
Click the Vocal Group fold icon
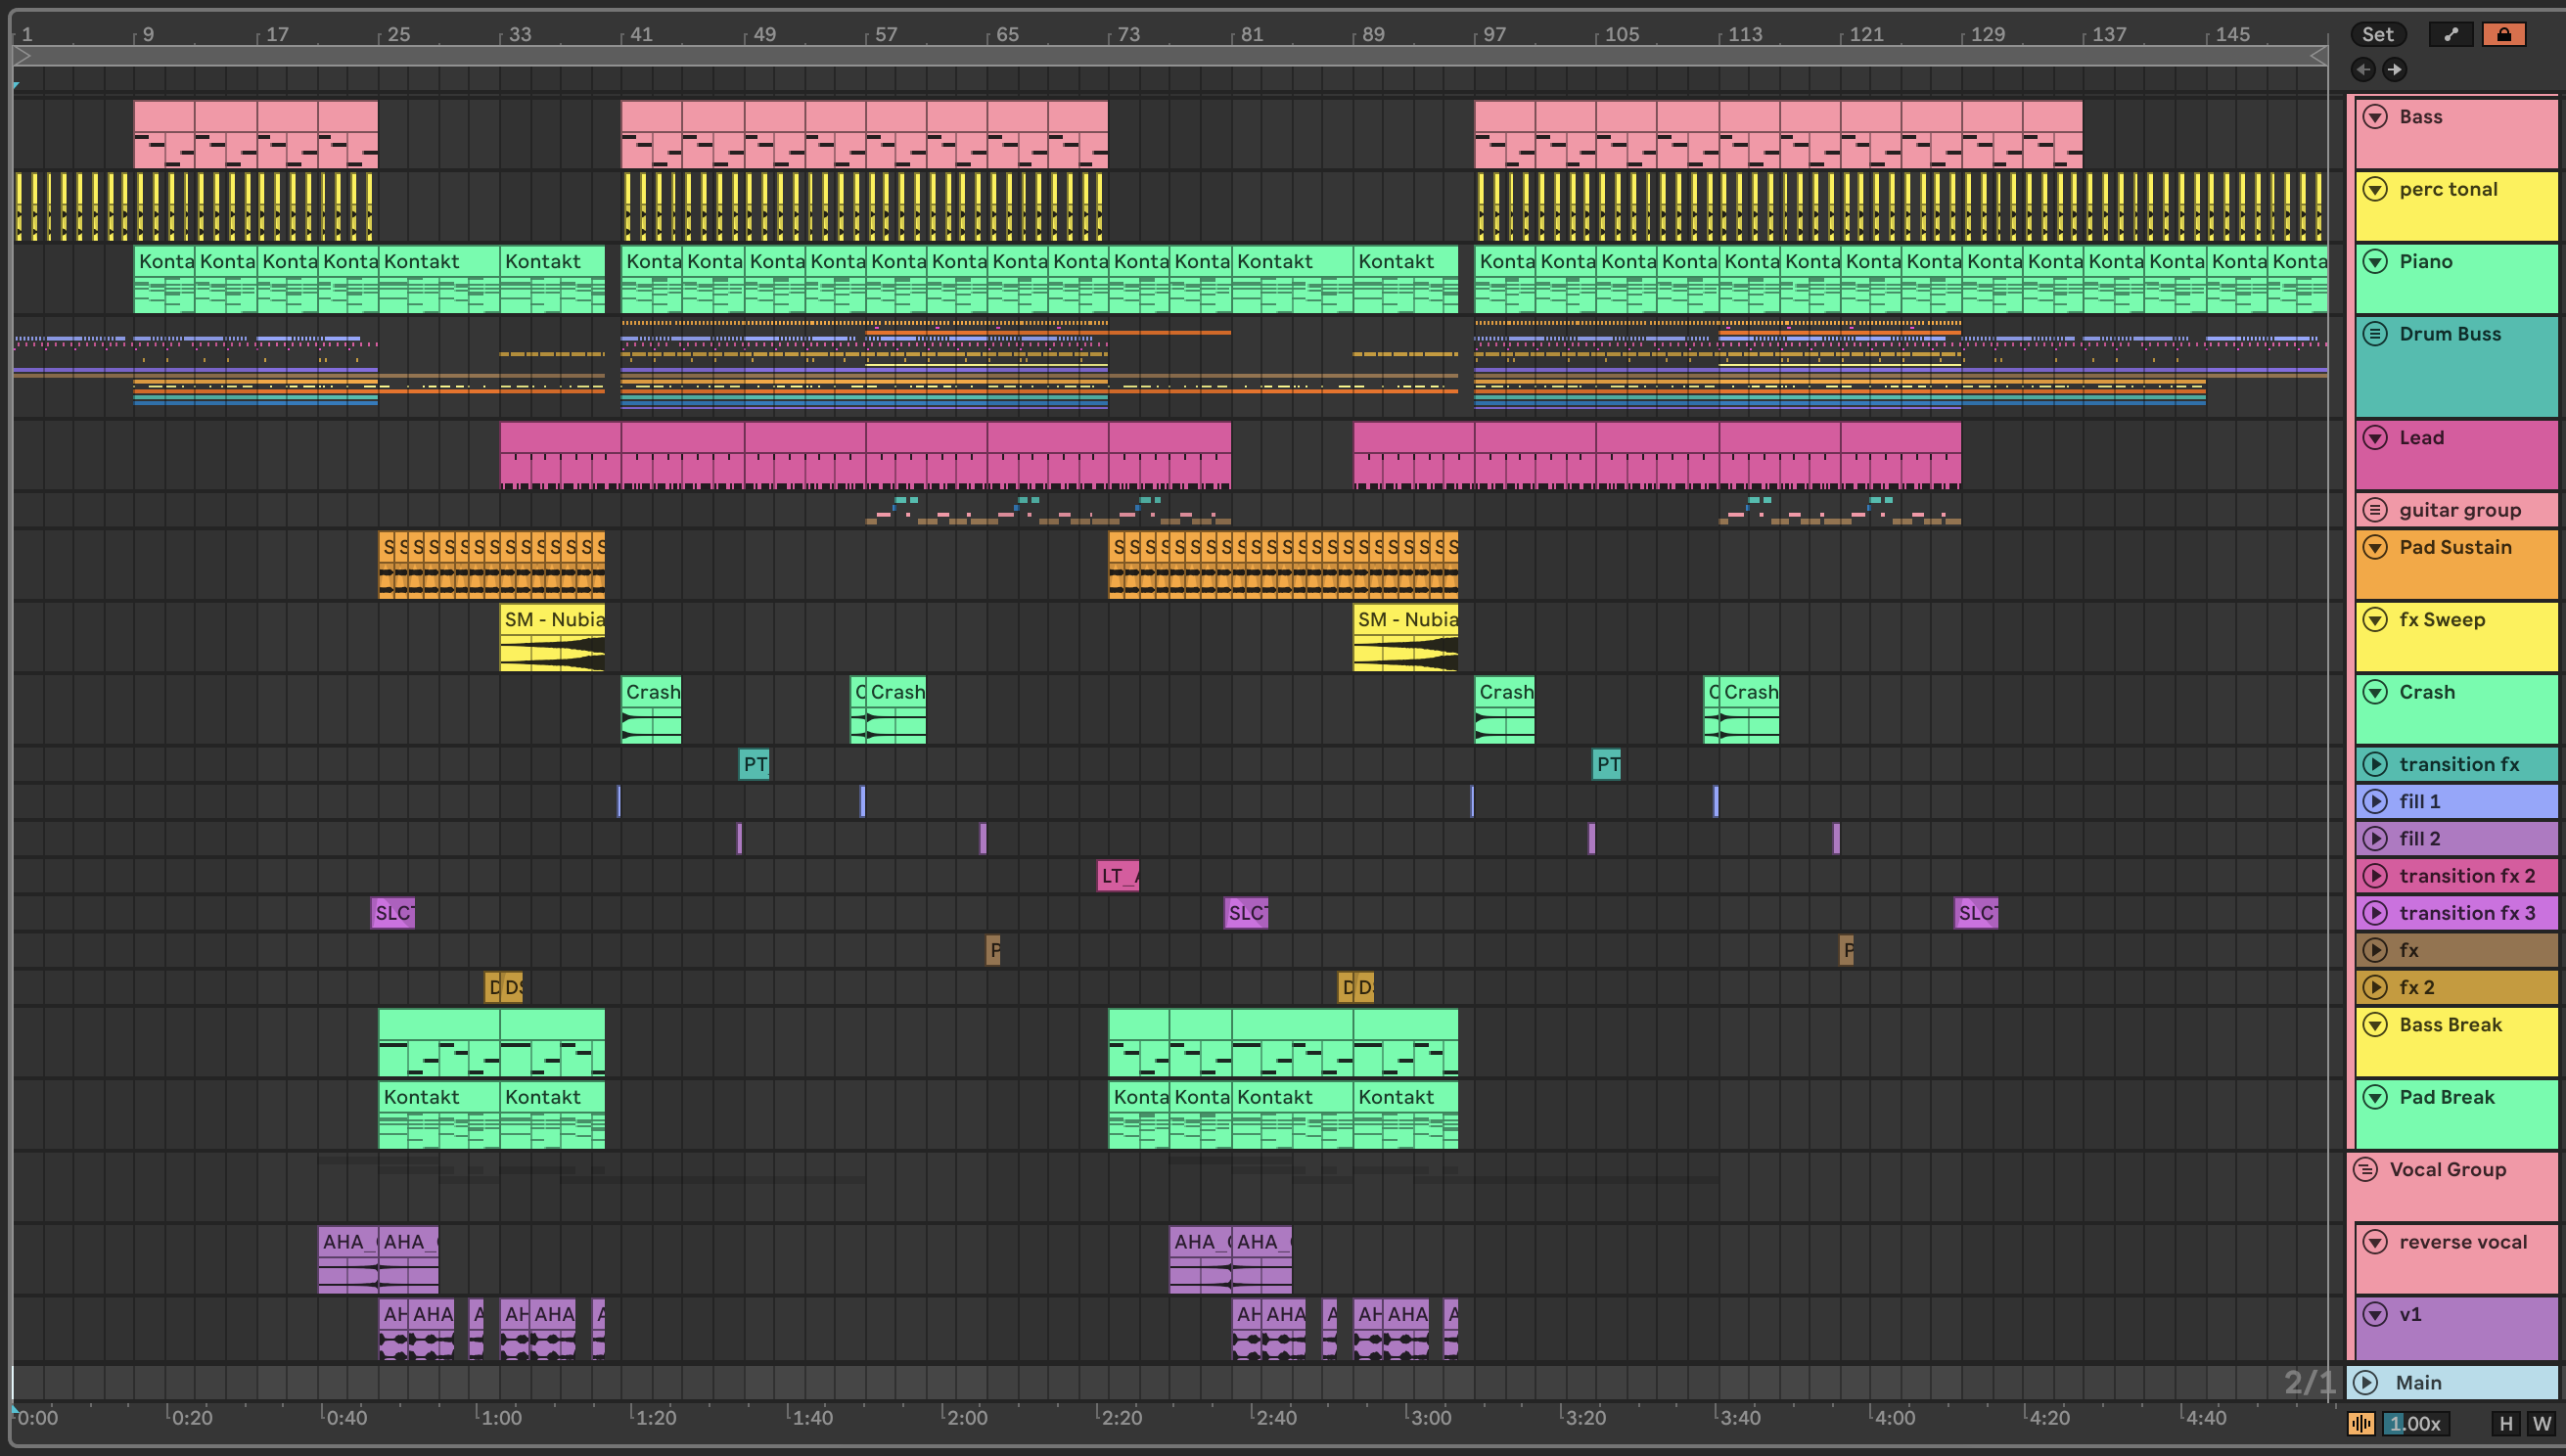point(2366,1170)
